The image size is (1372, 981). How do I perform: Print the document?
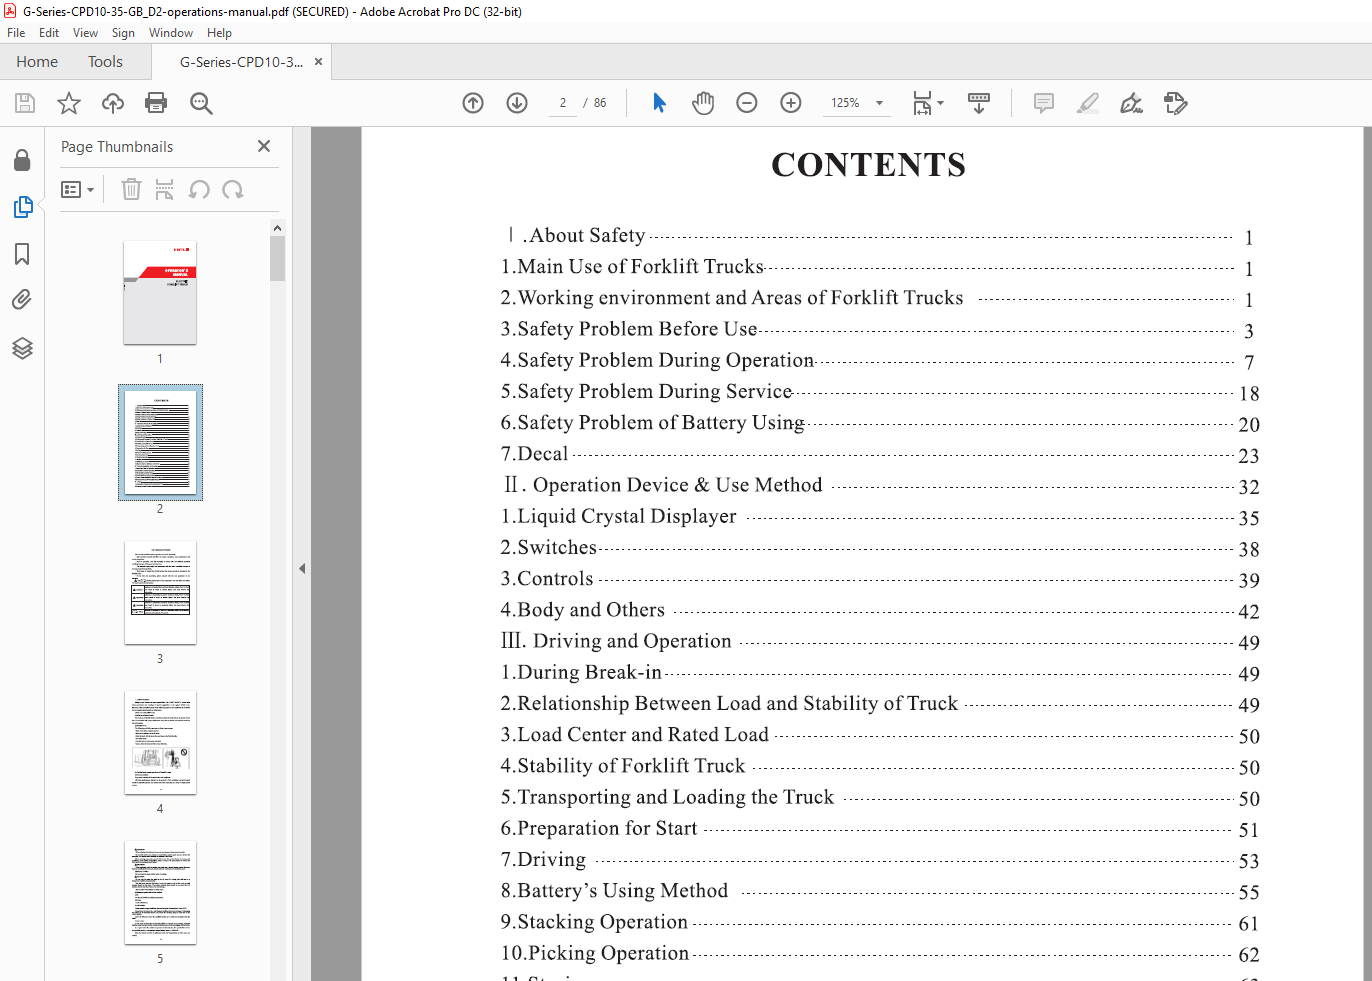pyautogui.click(x=156, y=103)
